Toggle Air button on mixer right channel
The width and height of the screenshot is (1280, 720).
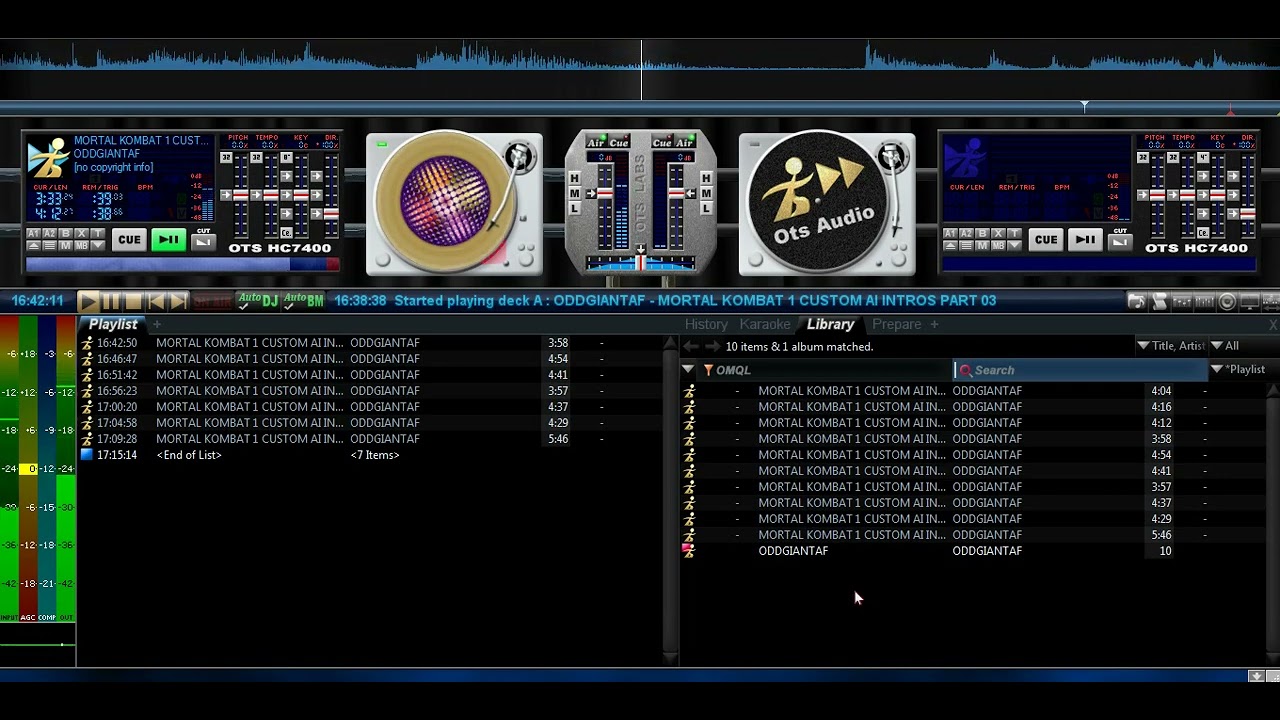(685, 142)
